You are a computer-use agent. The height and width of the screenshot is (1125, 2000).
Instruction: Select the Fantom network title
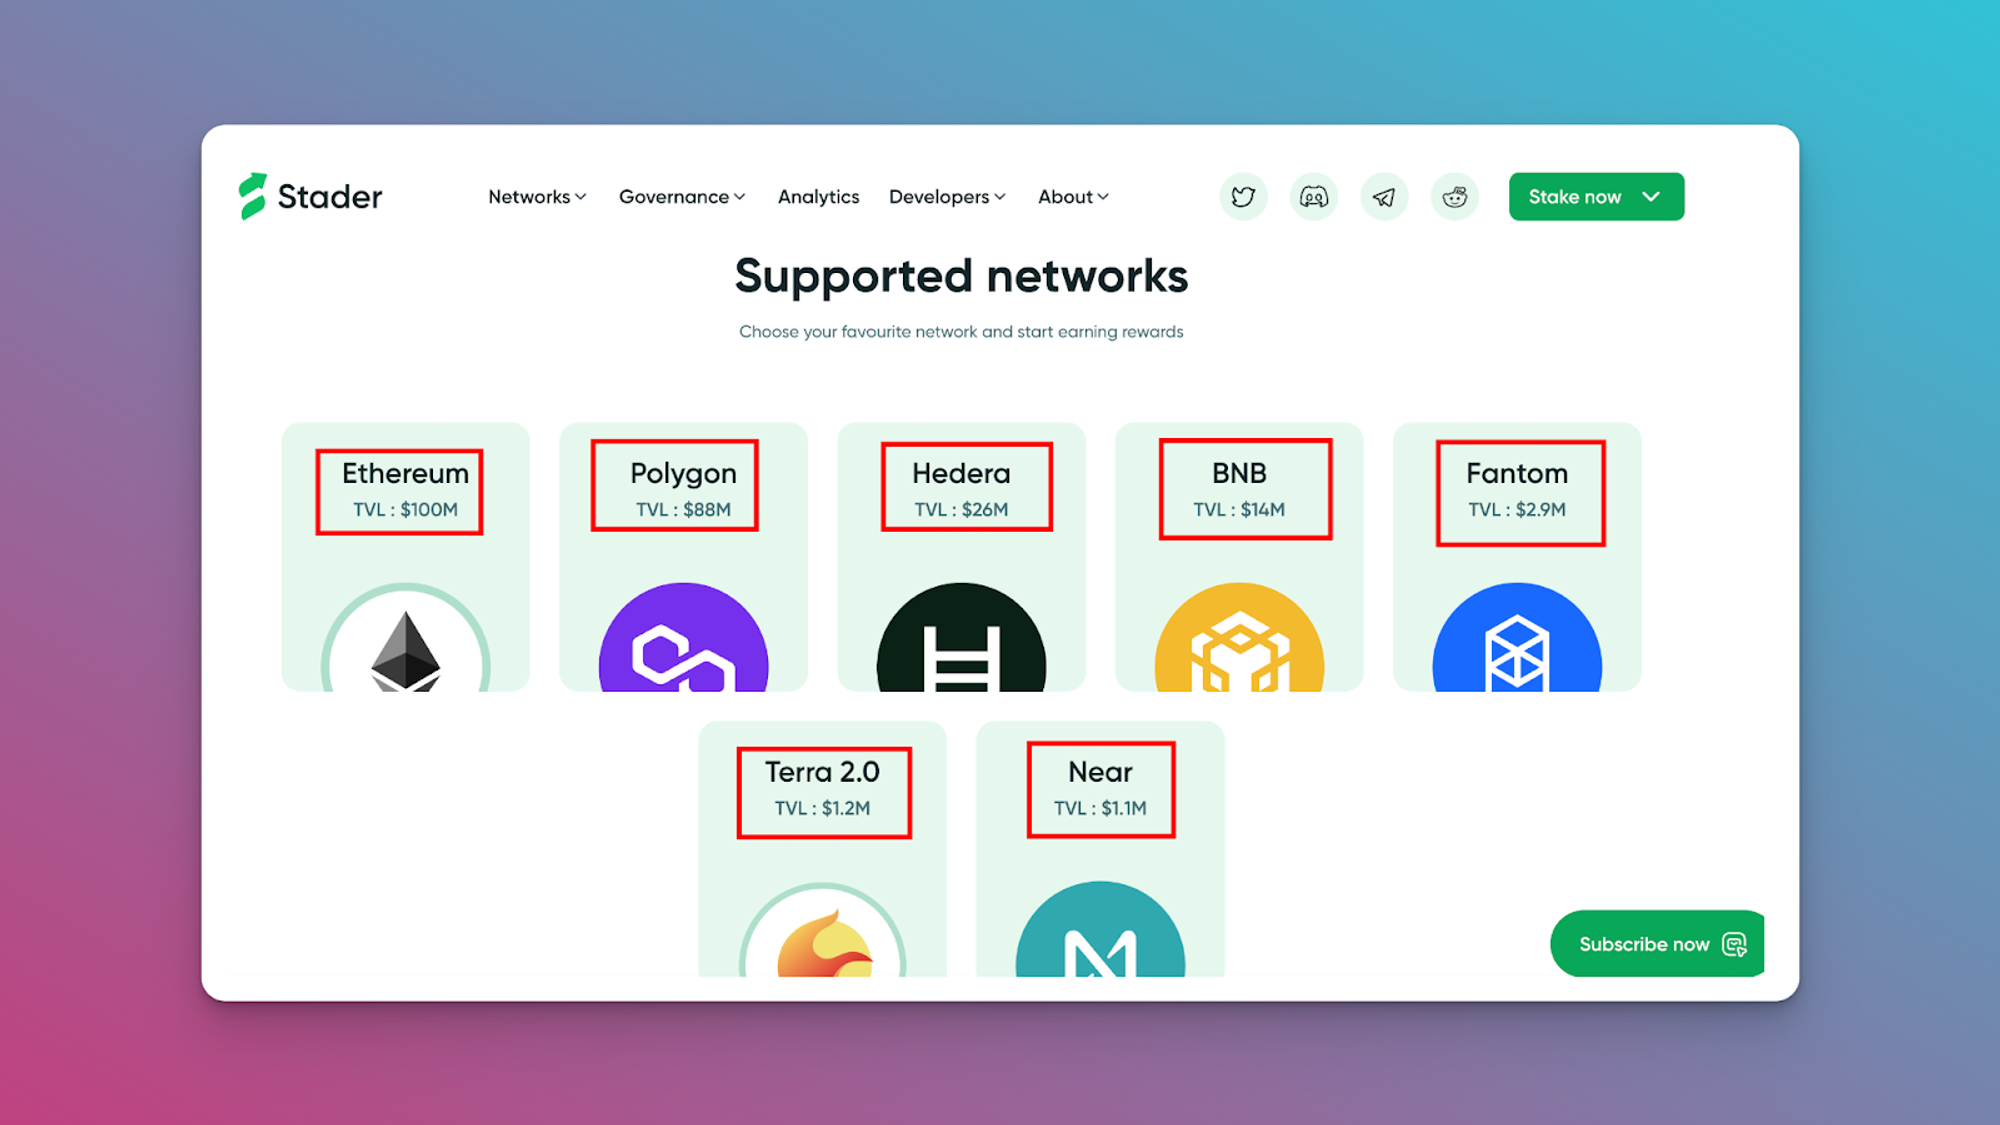pos(1517,473)
